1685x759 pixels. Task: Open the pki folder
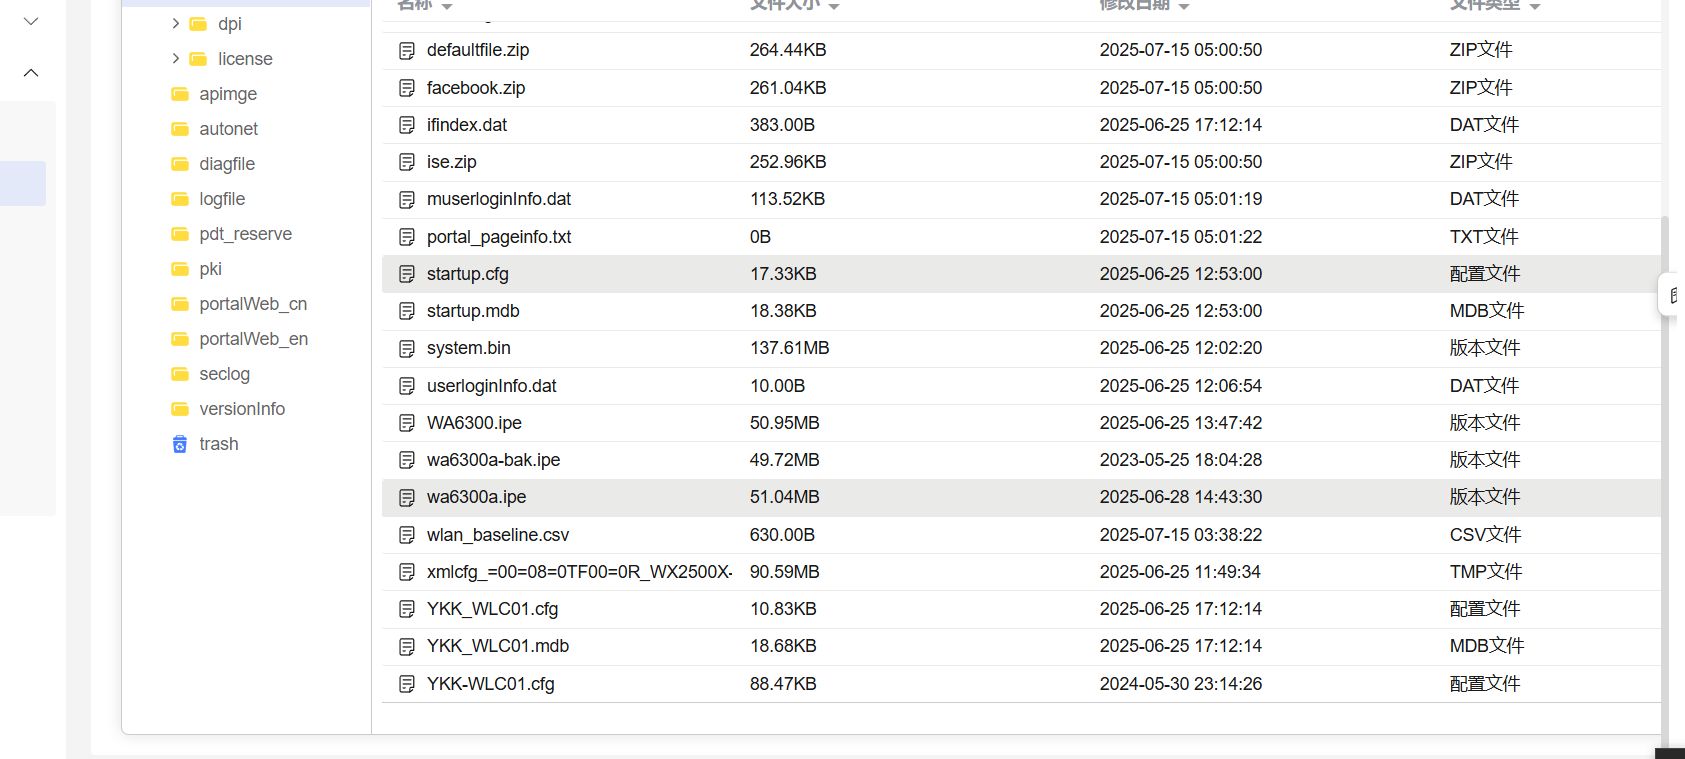click(x=210, y=269)
